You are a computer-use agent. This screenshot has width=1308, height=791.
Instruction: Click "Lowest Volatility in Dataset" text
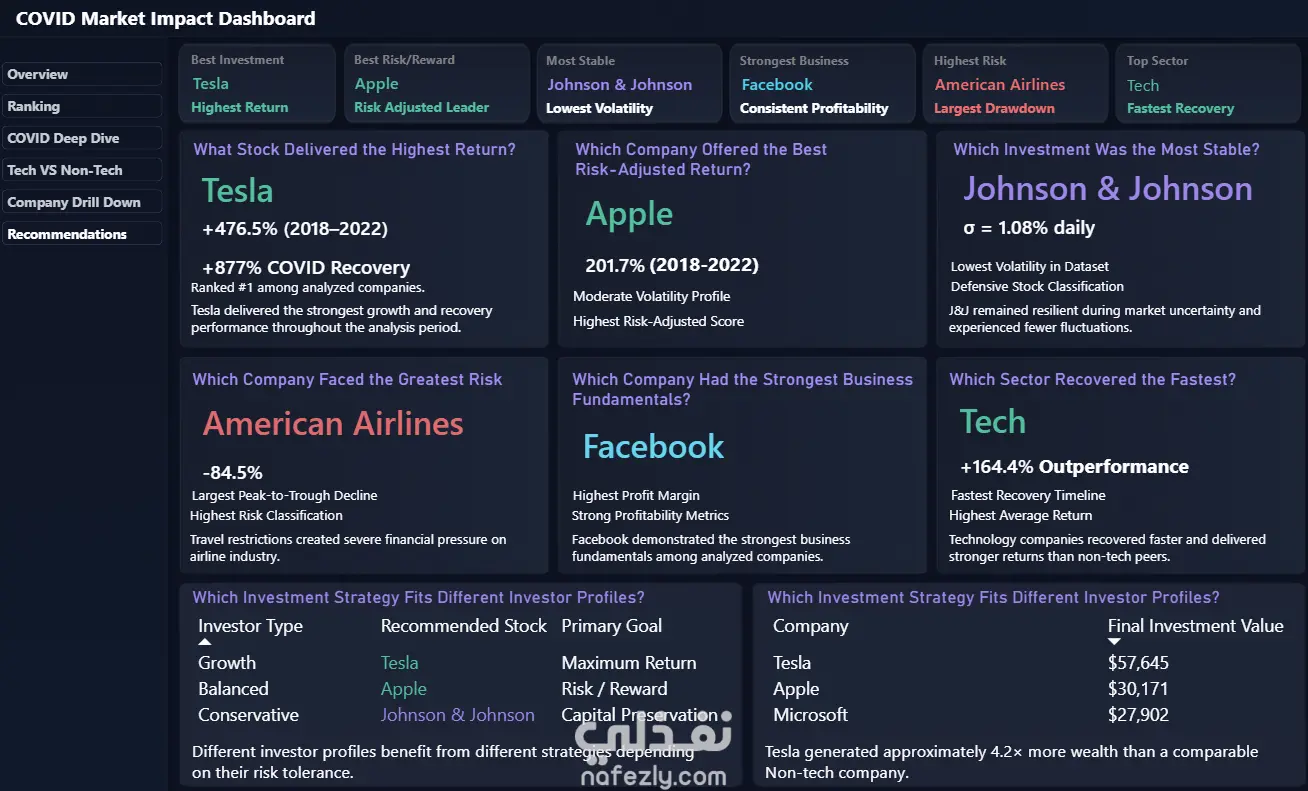pyautogui.click(x=1030, y=267)
